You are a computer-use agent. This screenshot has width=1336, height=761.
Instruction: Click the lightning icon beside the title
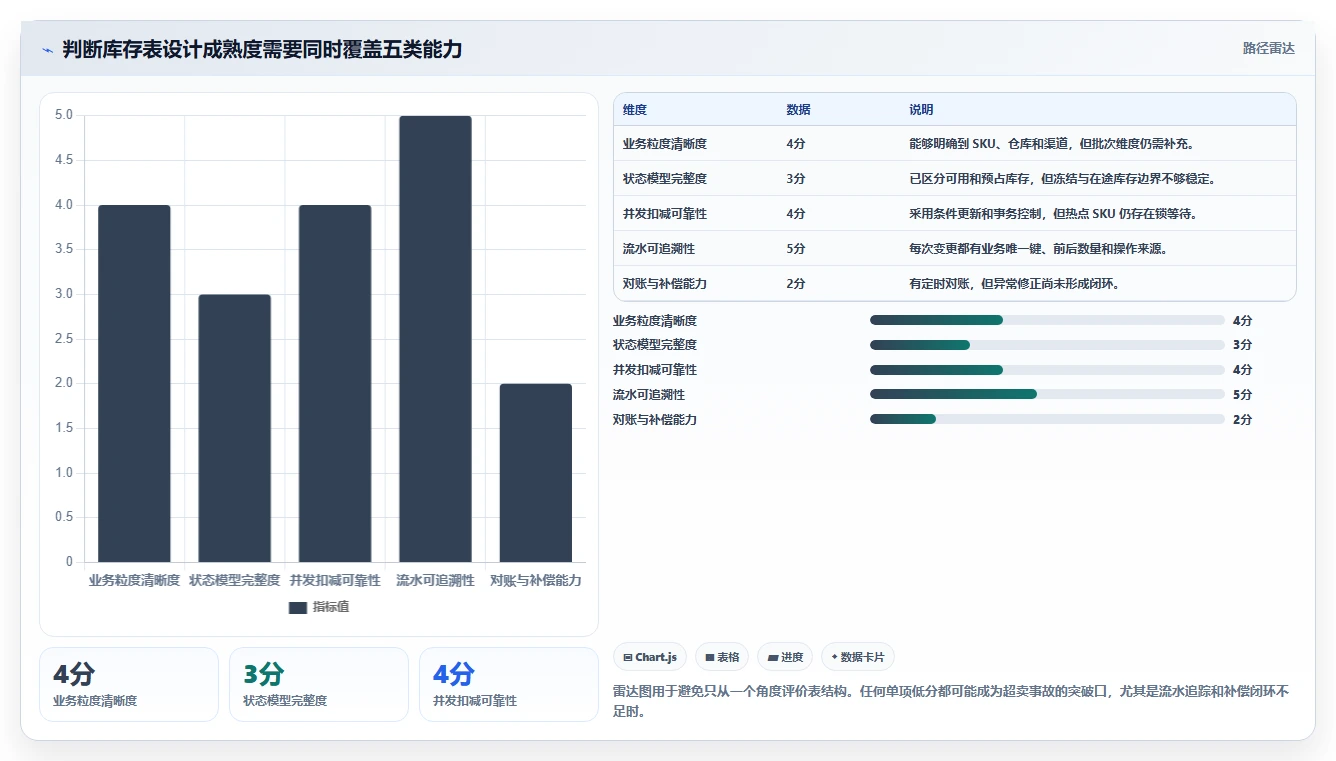point(47,49)
